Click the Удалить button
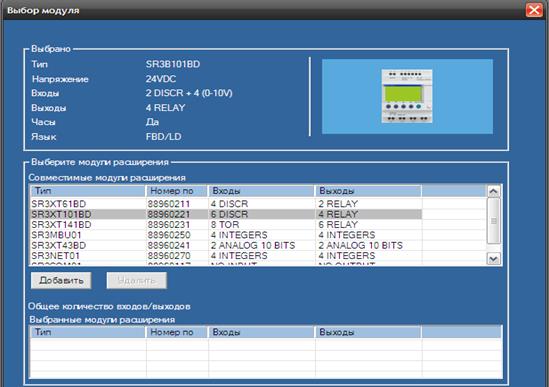 pos(137,281)
